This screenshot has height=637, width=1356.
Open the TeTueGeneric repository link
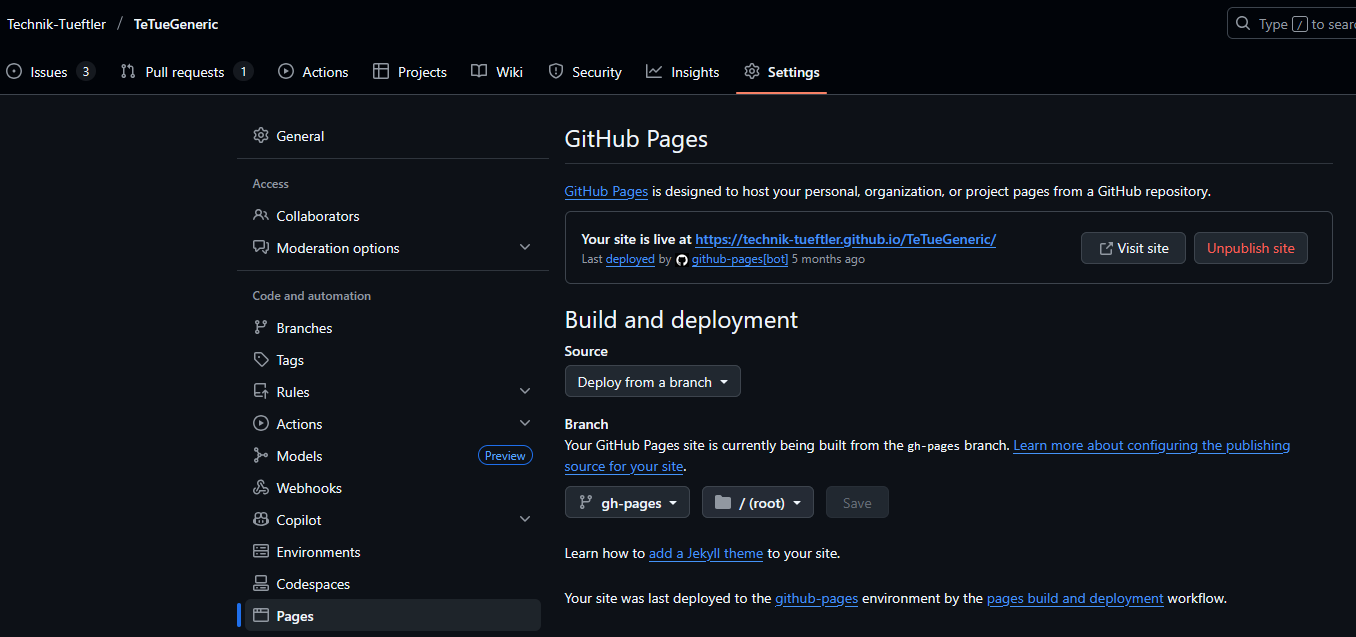pyautogui.click(x=176, y=24)
